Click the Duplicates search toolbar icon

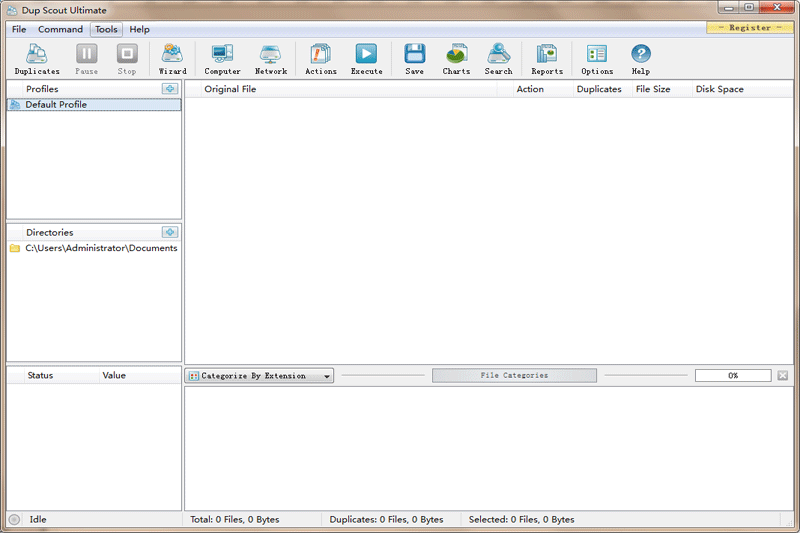pos(37,59)
